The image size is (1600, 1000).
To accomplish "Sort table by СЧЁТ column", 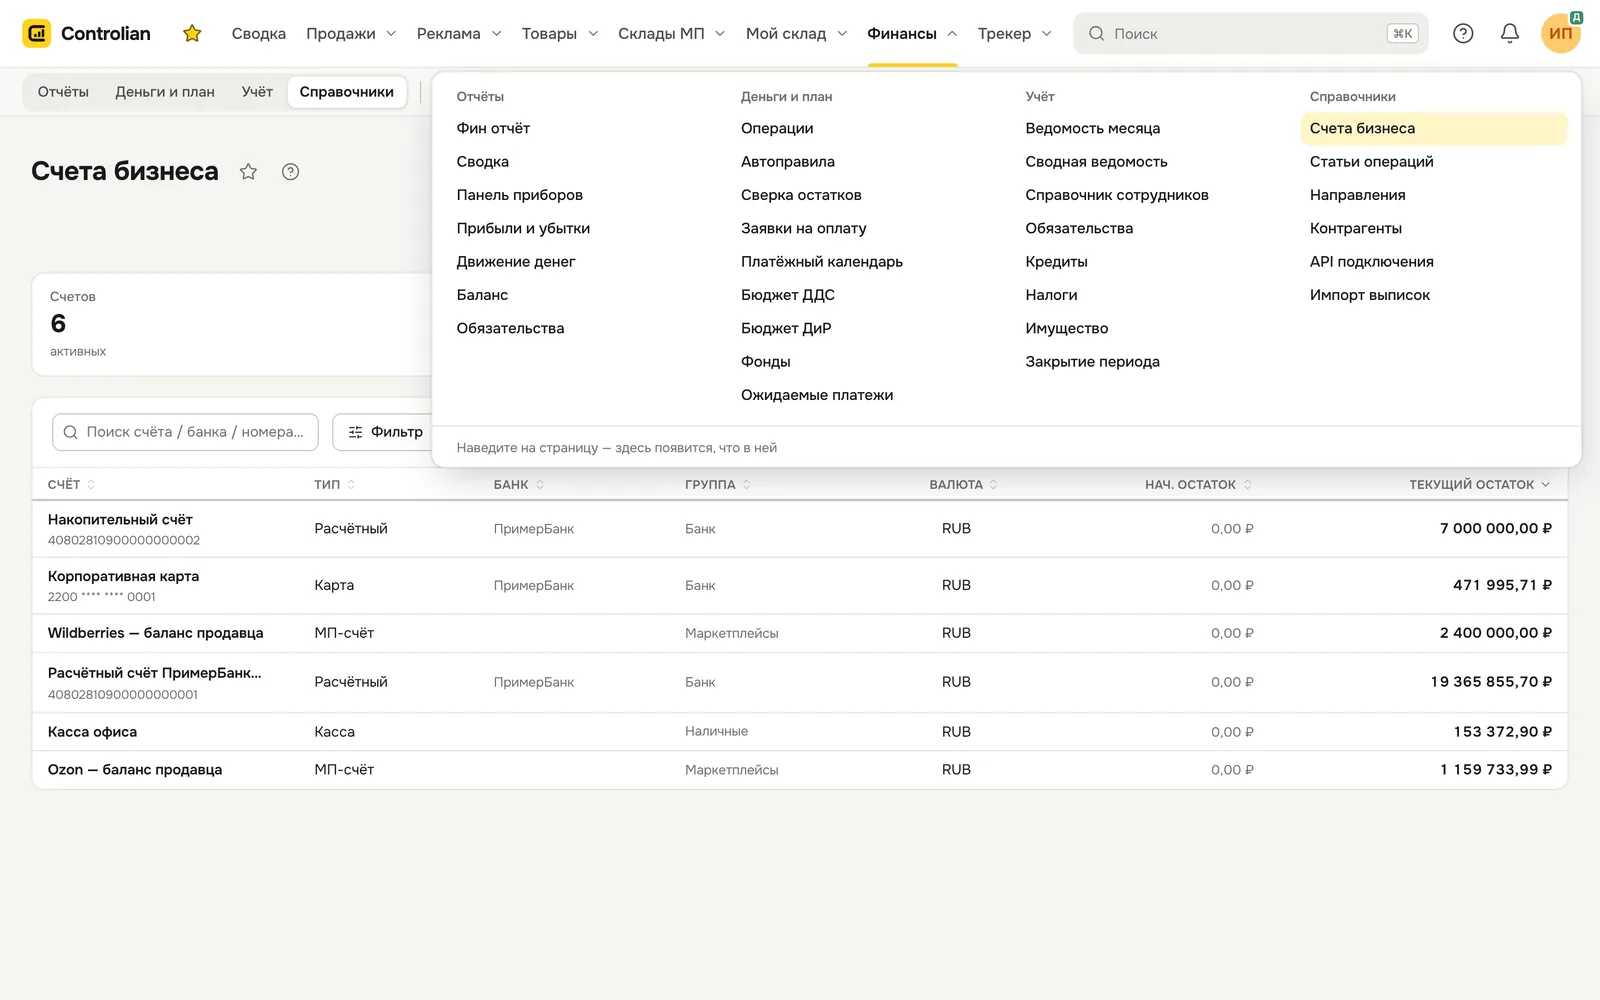I will [71, 485].
